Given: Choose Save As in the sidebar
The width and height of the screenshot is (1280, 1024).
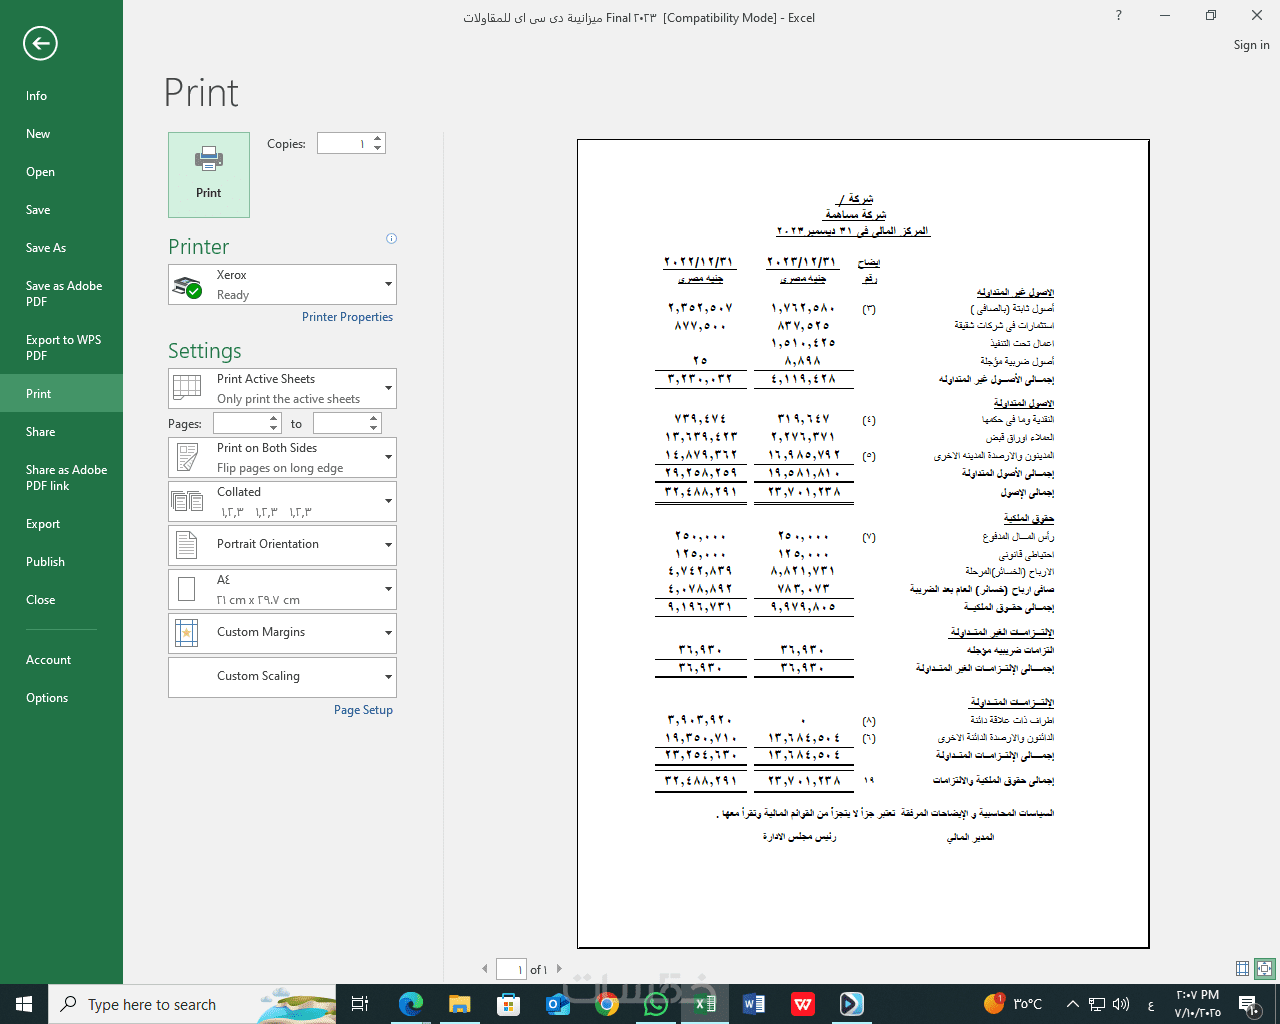Looking at the screenshot, I should click(61, 248).
